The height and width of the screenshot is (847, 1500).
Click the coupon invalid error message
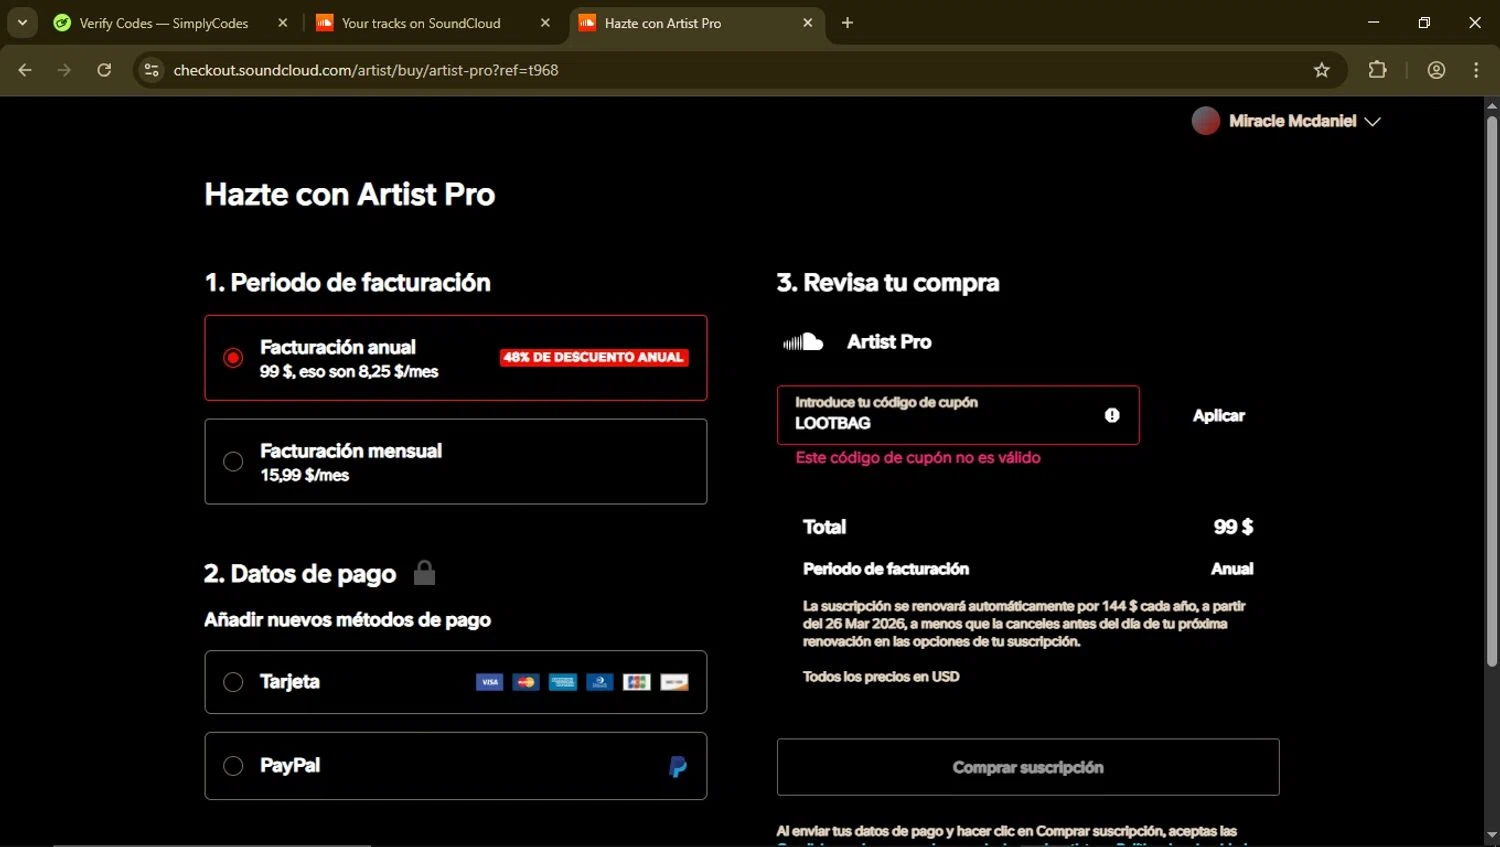click(x=918, y=458)
